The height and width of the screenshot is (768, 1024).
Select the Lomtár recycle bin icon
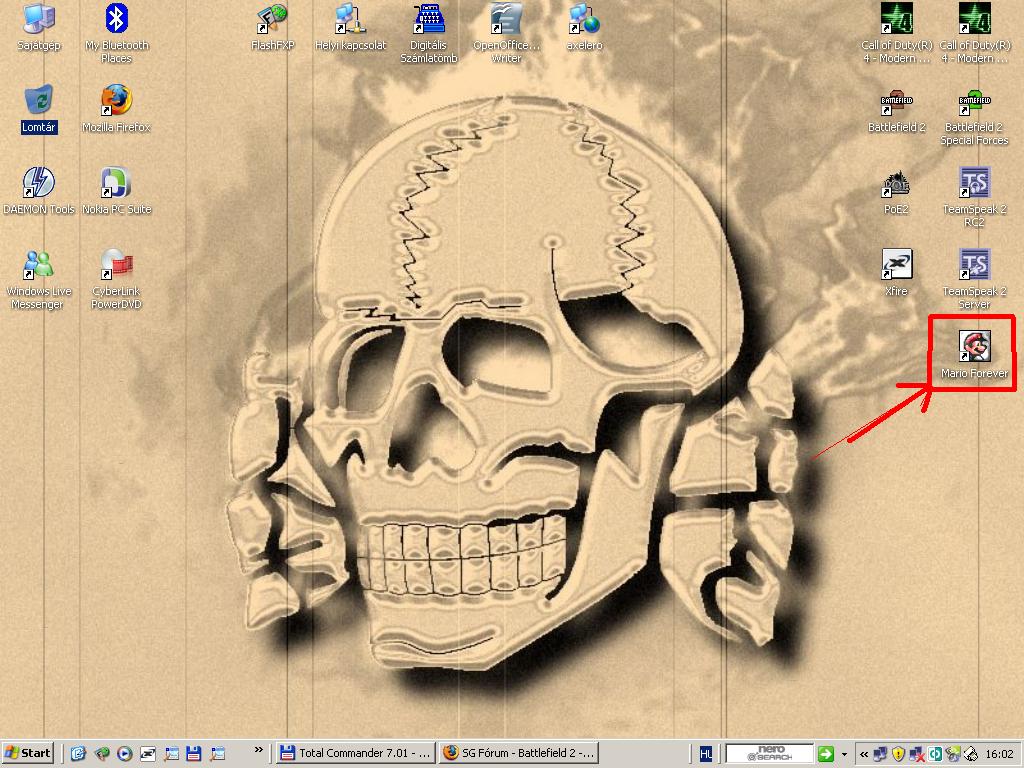click(x=38, y=101)
